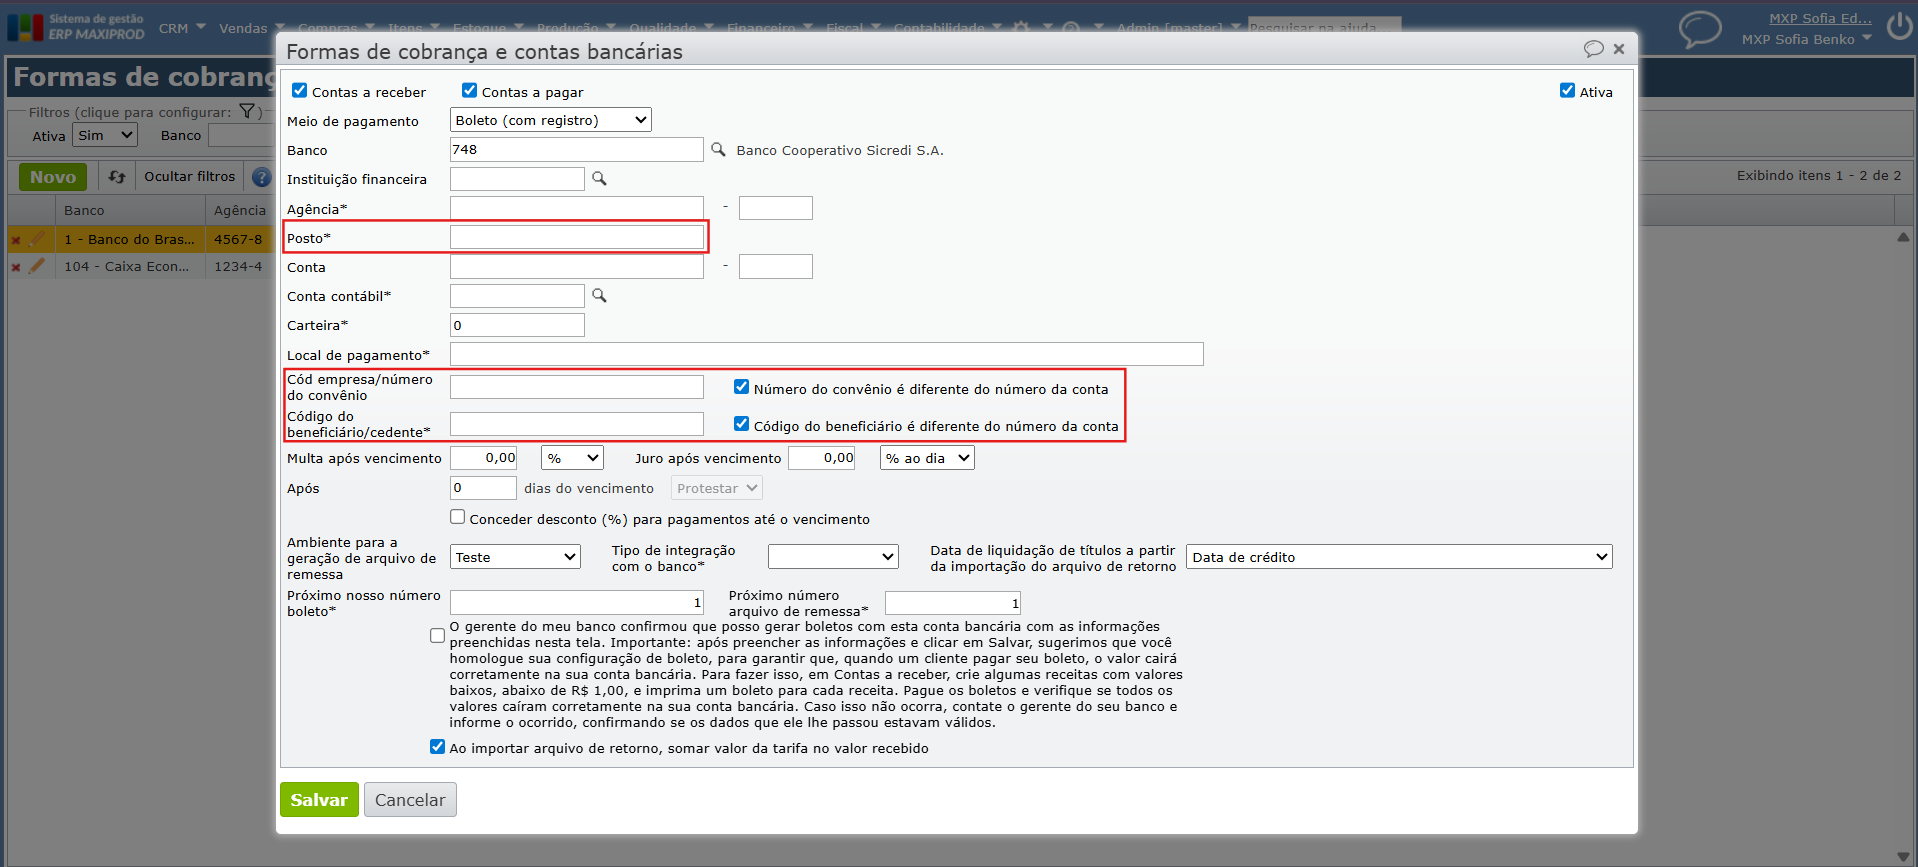Enable Conceder desconto para pagamentos checkbox

[457, 517]
